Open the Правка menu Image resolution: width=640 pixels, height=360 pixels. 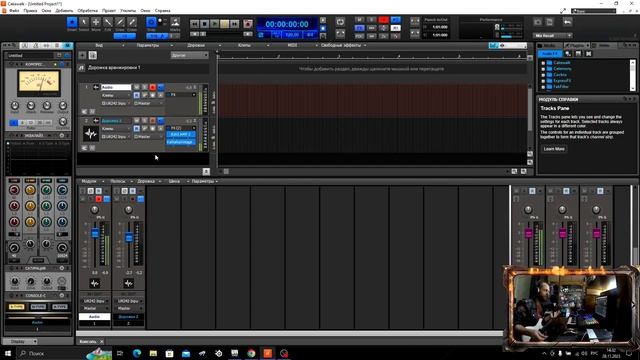coord(30,11)
